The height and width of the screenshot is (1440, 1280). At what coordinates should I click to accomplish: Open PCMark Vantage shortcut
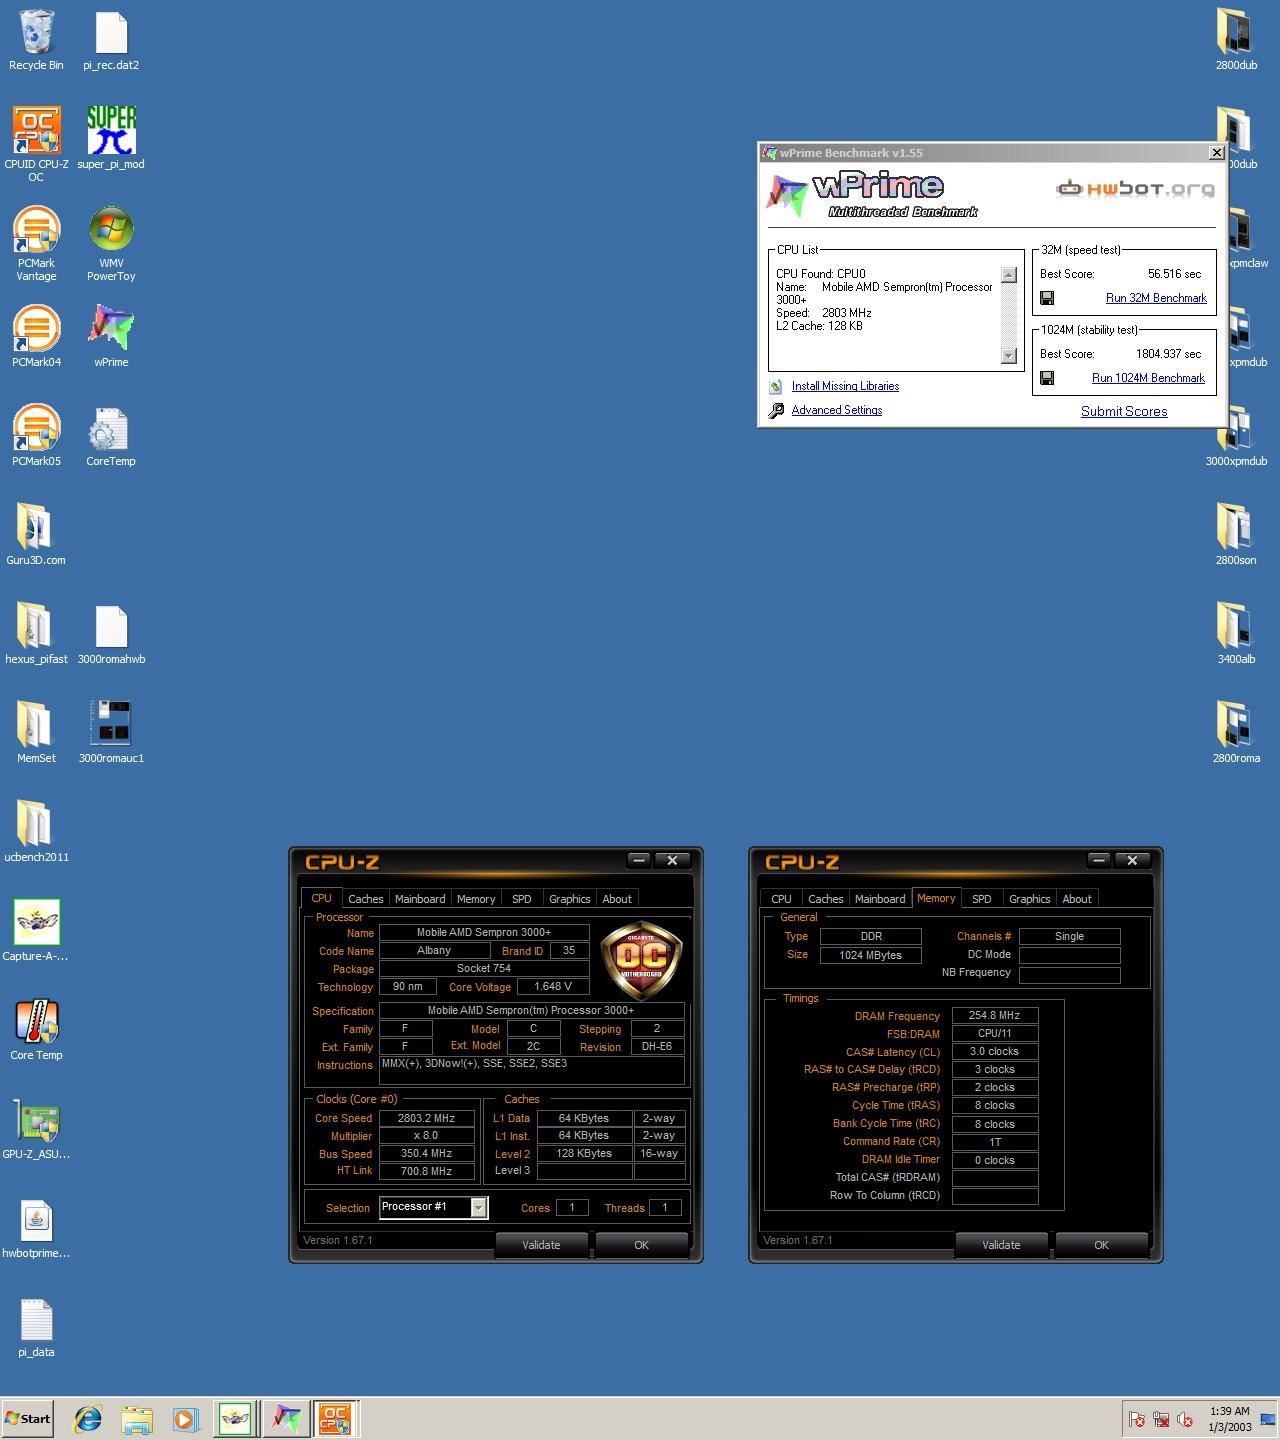[36, 243]
